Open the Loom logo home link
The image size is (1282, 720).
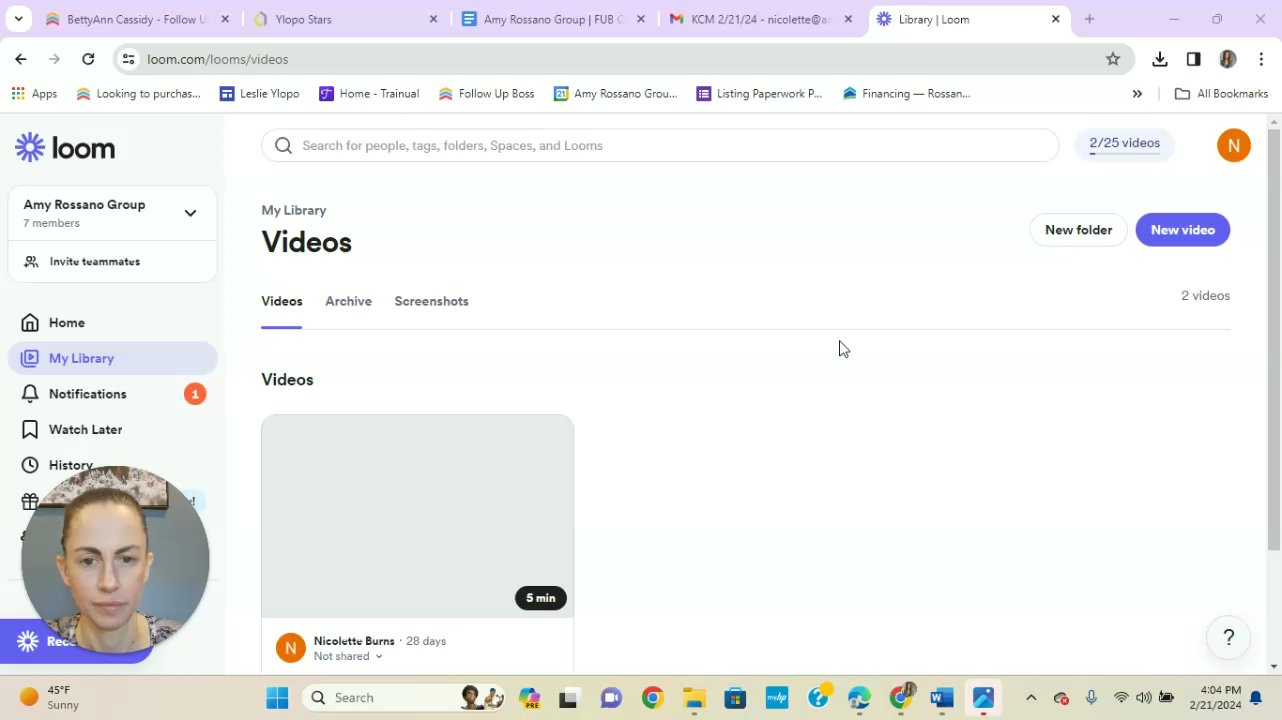tap(65, 148)
